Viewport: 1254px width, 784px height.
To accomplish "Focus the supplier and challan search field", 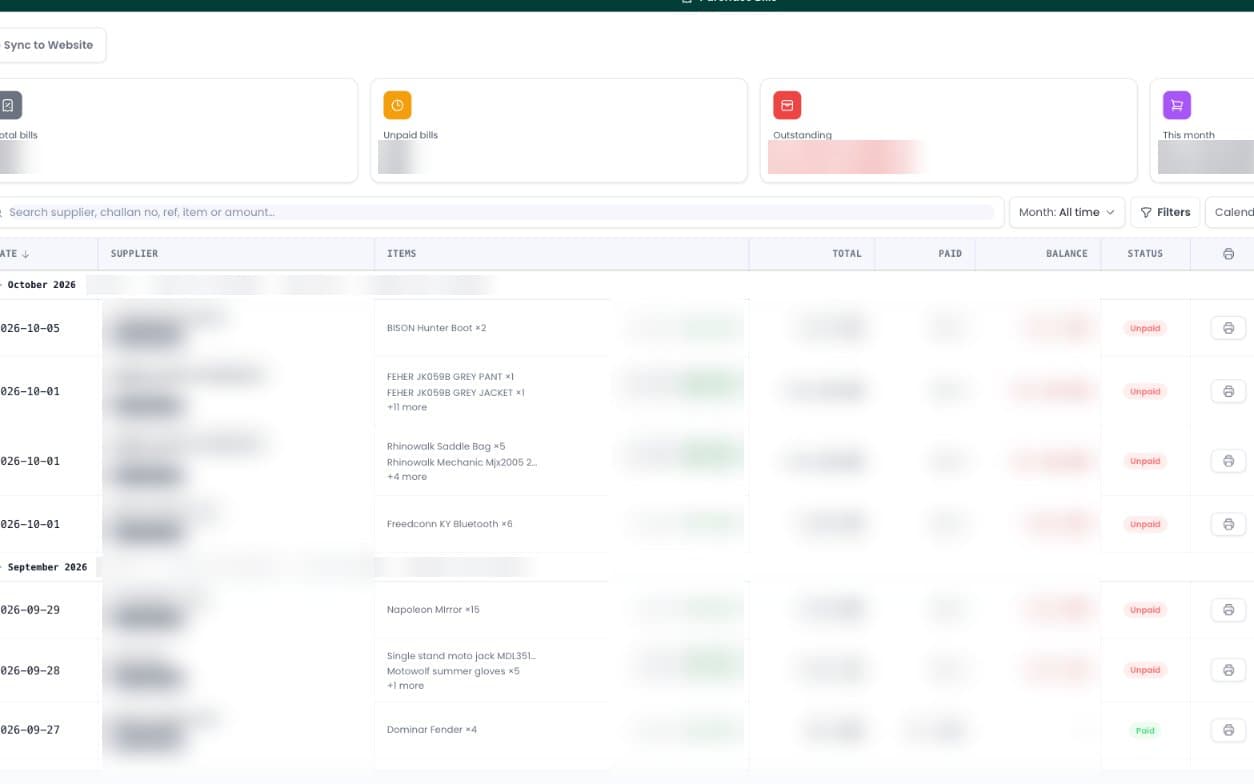I will [500, 212].
